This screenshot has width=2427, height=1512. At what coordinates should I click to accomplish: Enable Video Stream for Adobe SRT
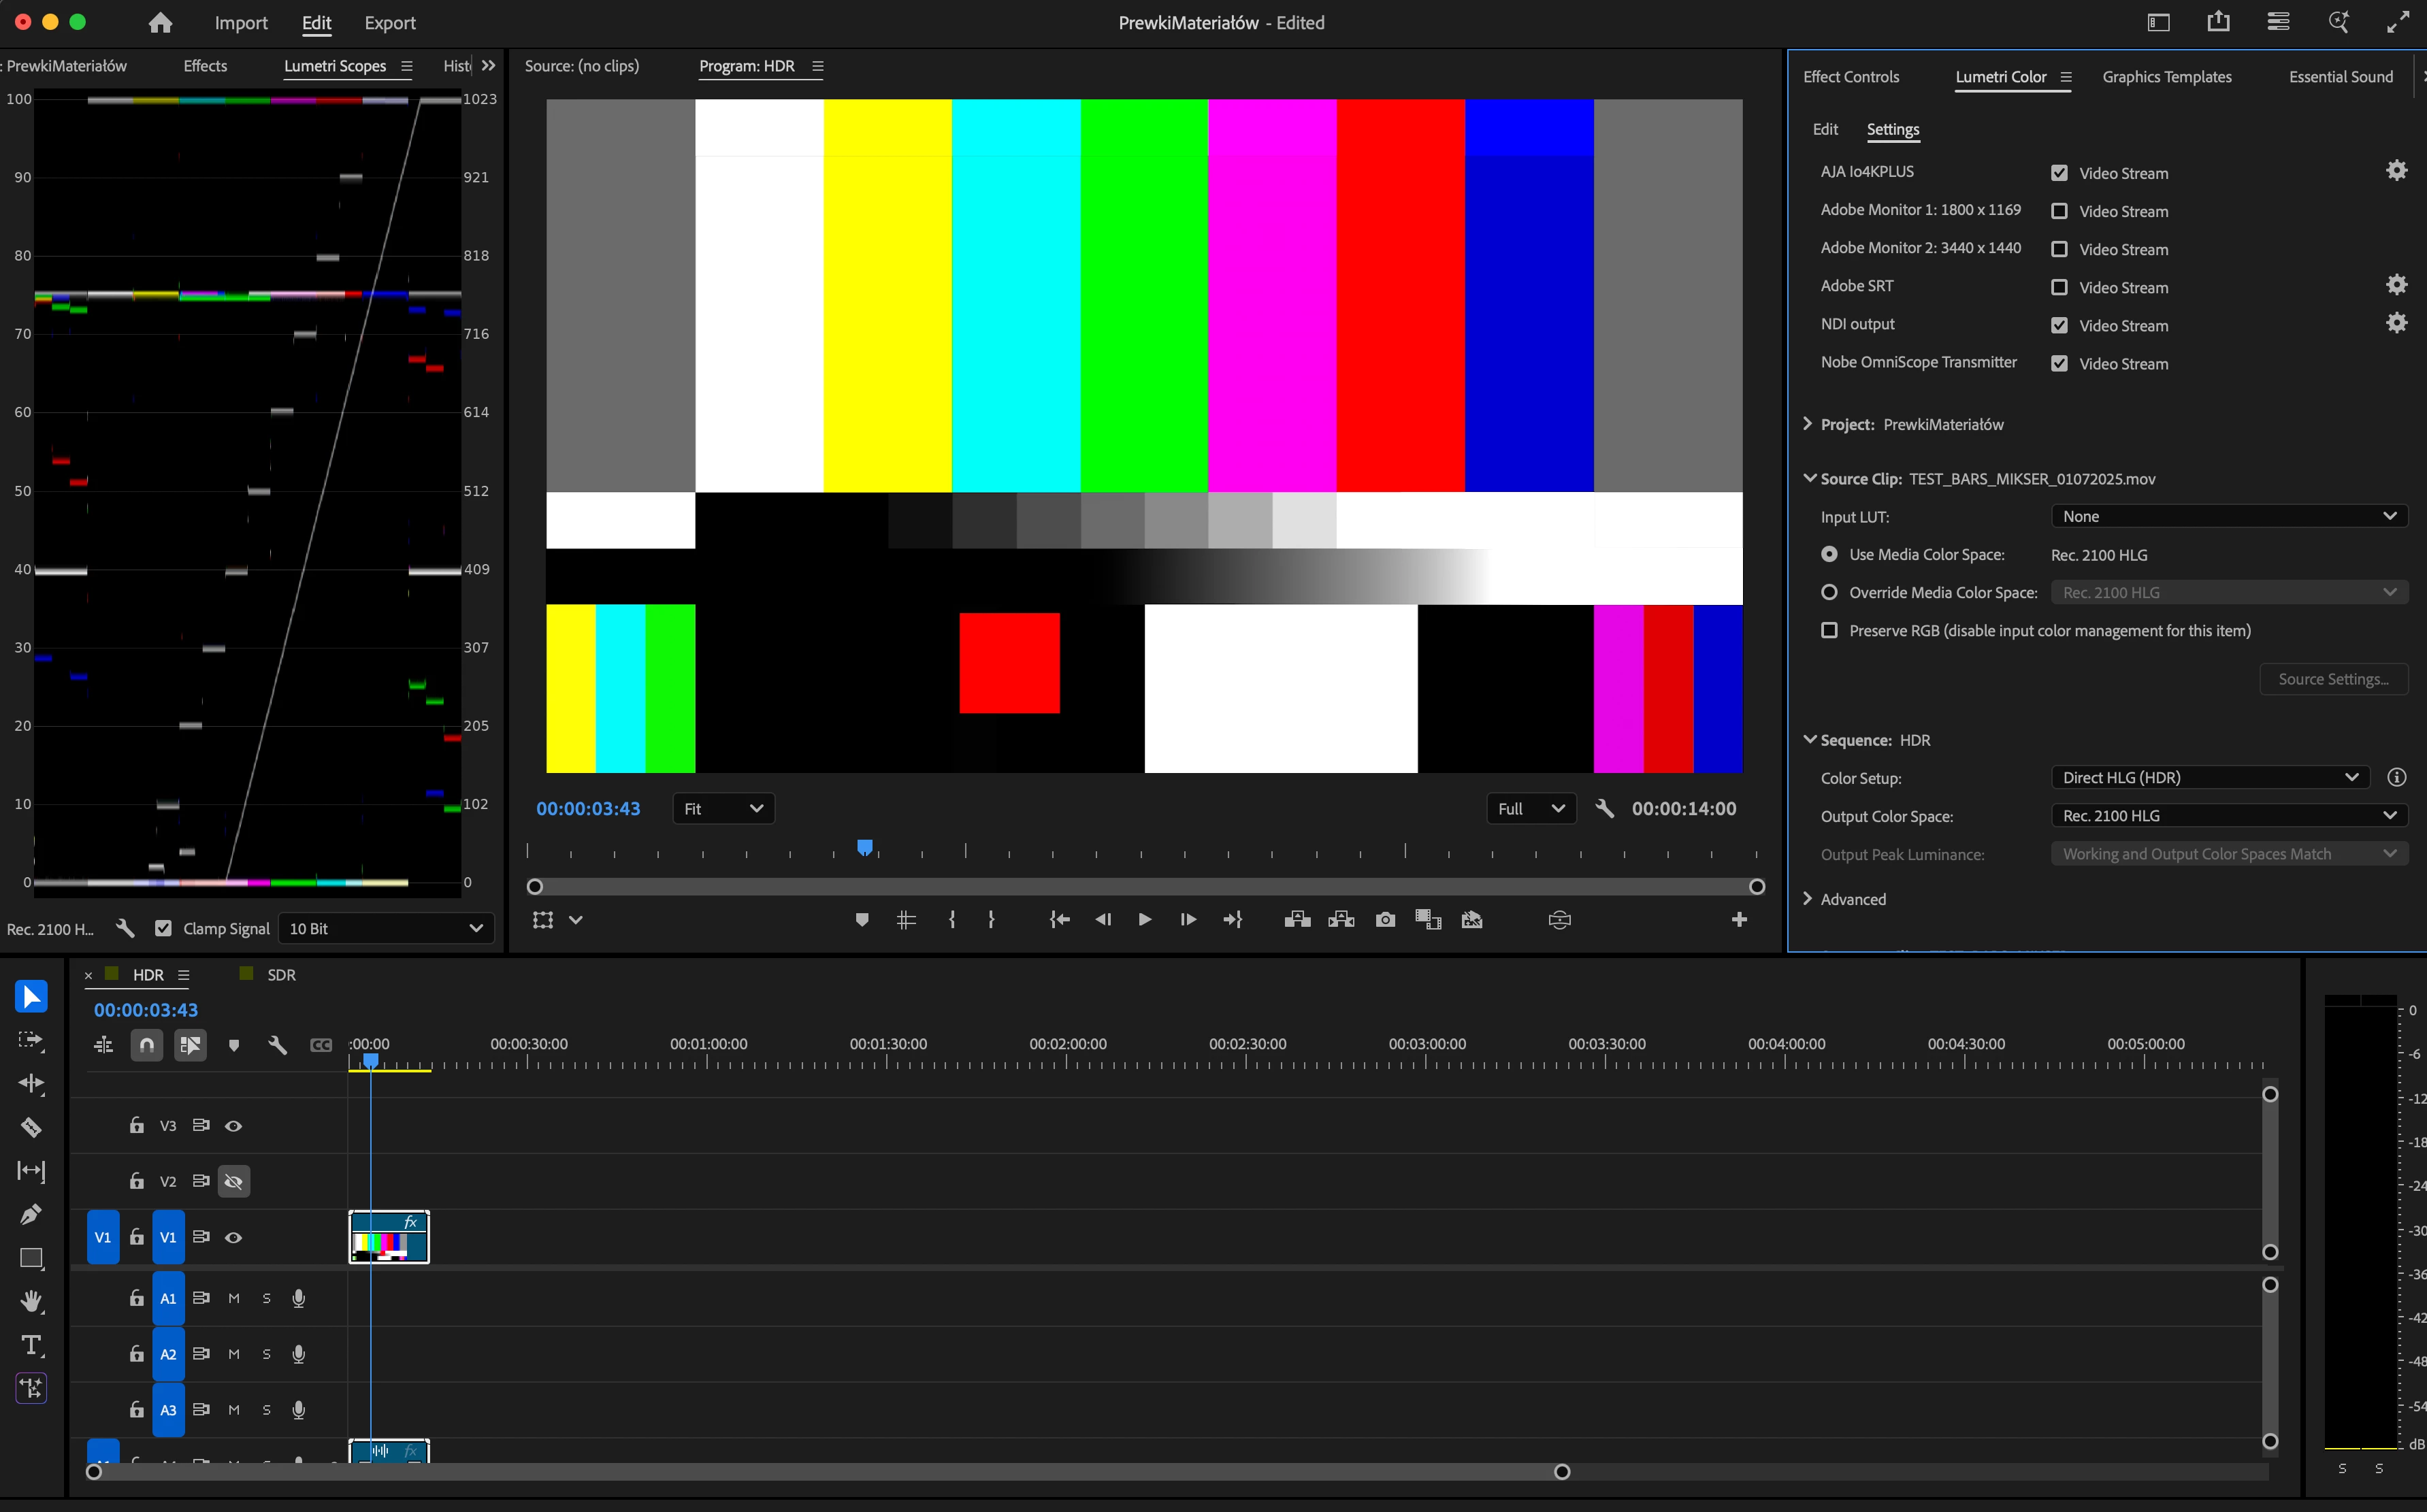(2059, 288)
